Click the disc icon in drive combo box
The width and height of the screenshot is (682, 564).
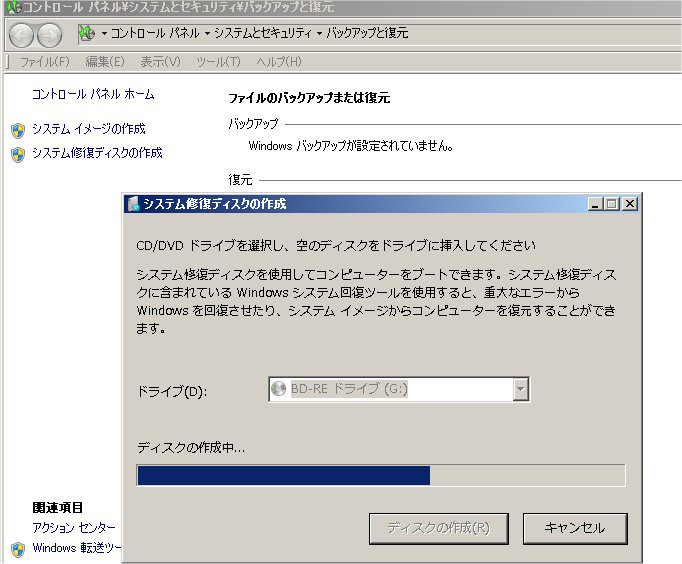tap(278, 389)
